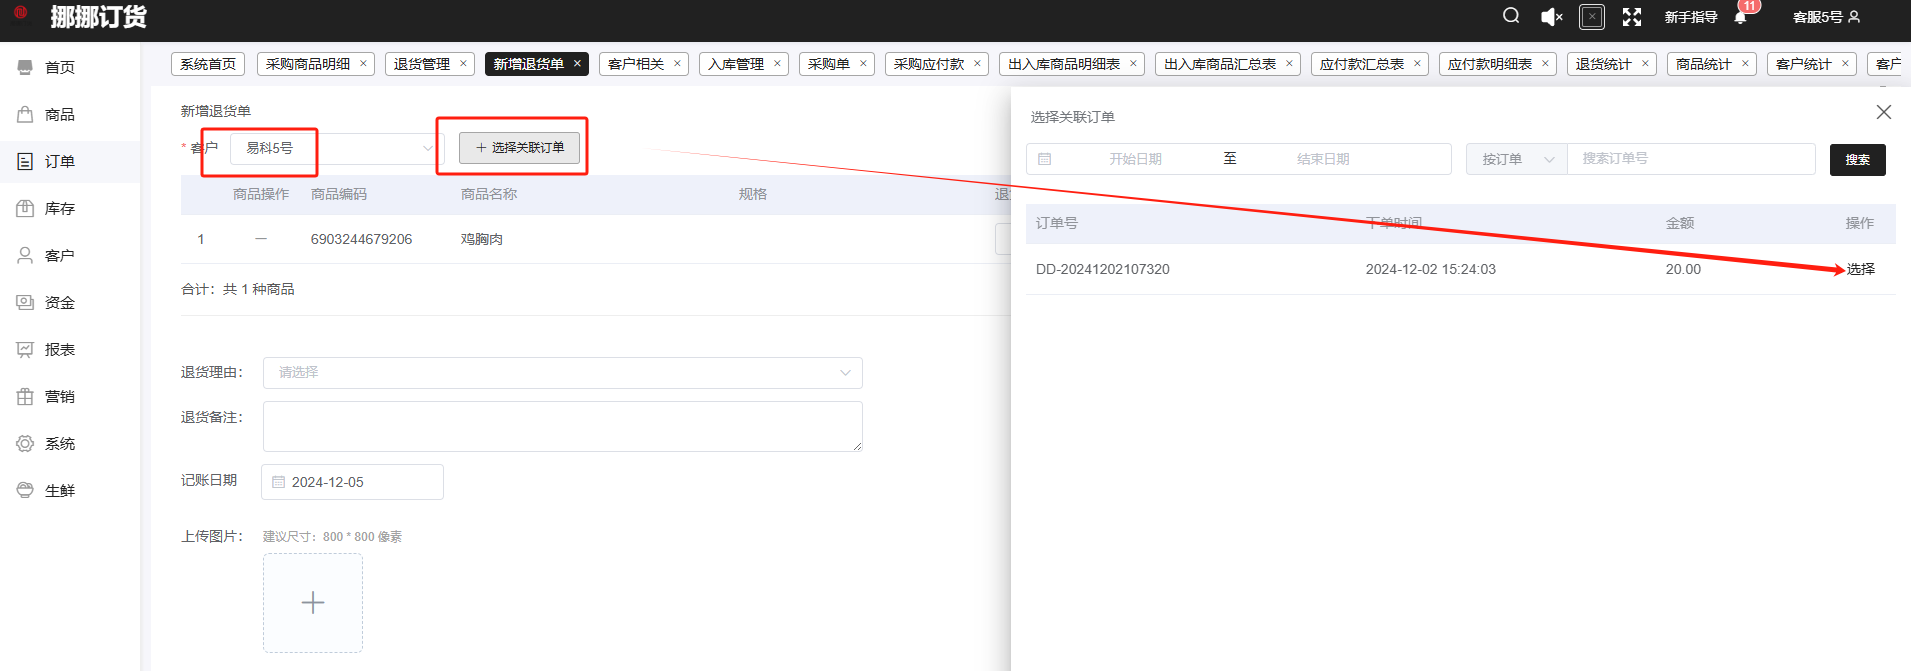Mute sound using the speaker icon
Viewport: 1911px width, 671px height.
coord(1551,17)
